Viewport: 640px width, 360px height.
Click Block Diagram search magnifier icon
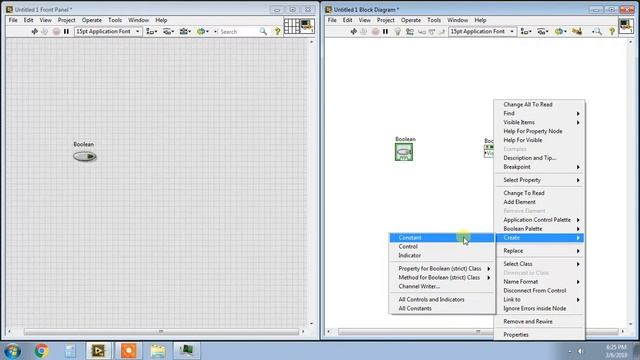[x=597, y=31]
